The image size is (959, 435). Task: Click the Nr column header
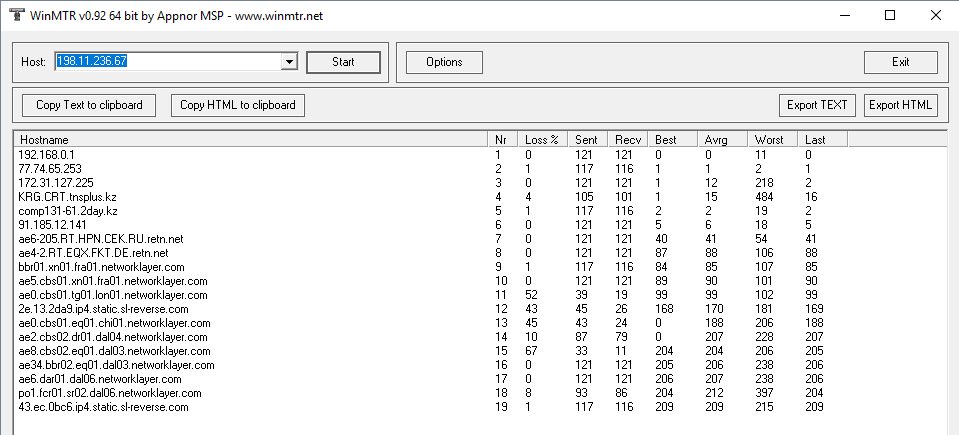tap(502, 139)
